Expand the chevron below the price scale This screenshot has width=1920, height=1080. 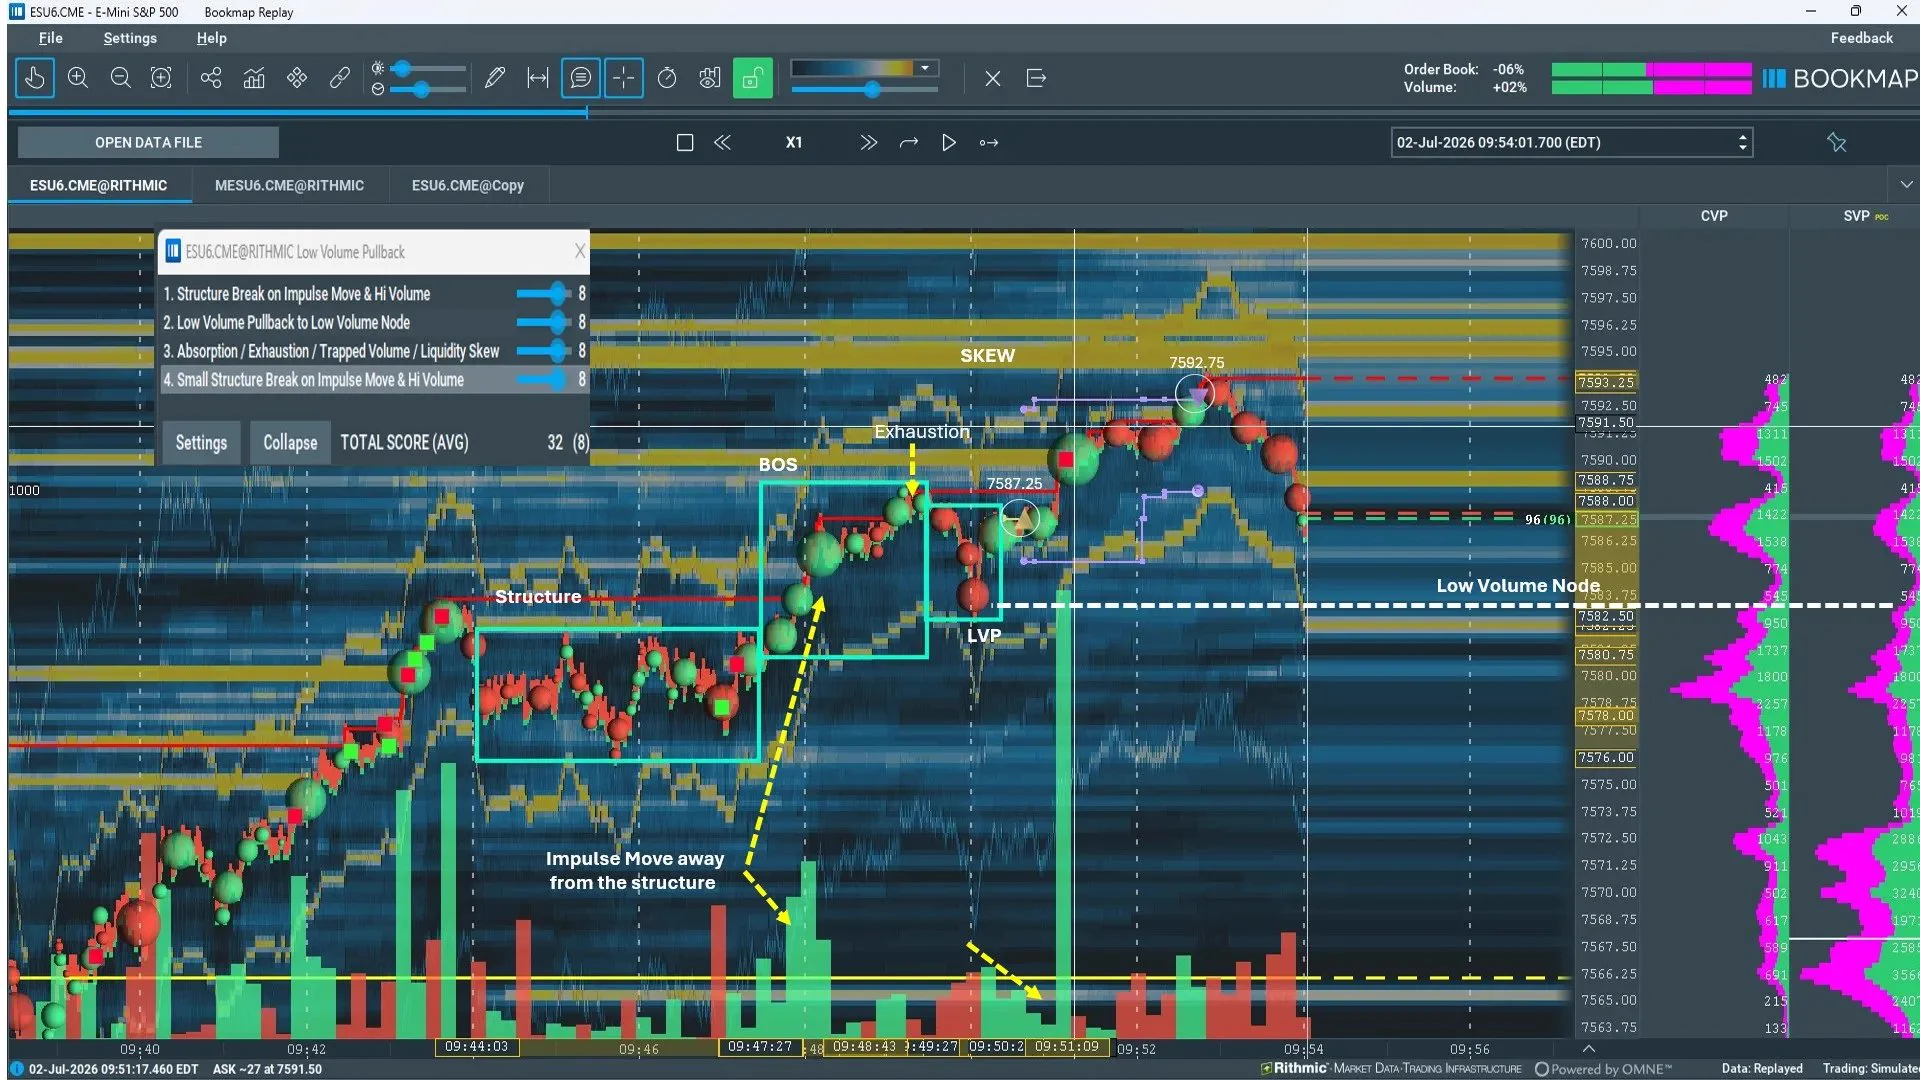point(1589,1048)
